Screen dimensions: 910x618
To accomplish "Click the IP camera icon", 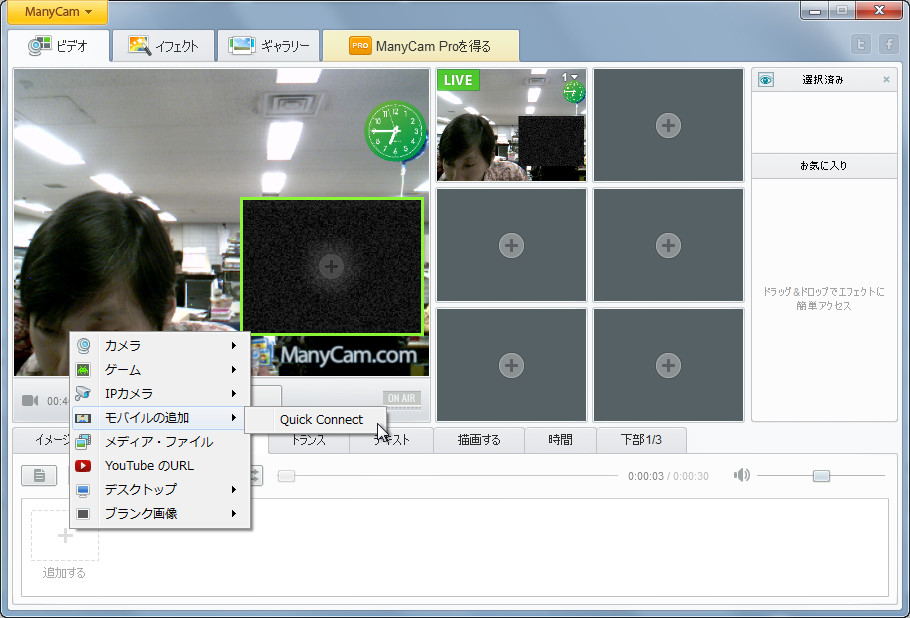I will pyautogui.click(x=84, y=393).
